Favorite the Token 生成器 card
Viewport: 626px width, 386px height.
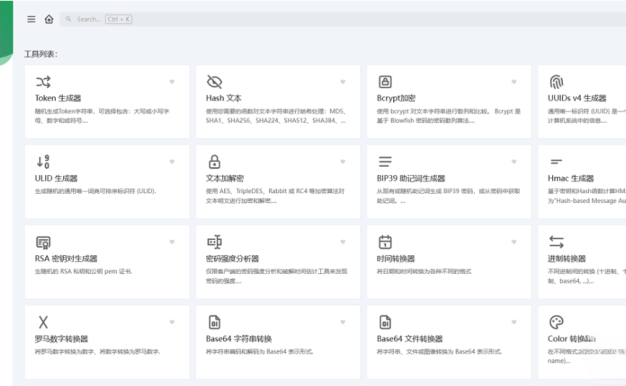point(172,82)
